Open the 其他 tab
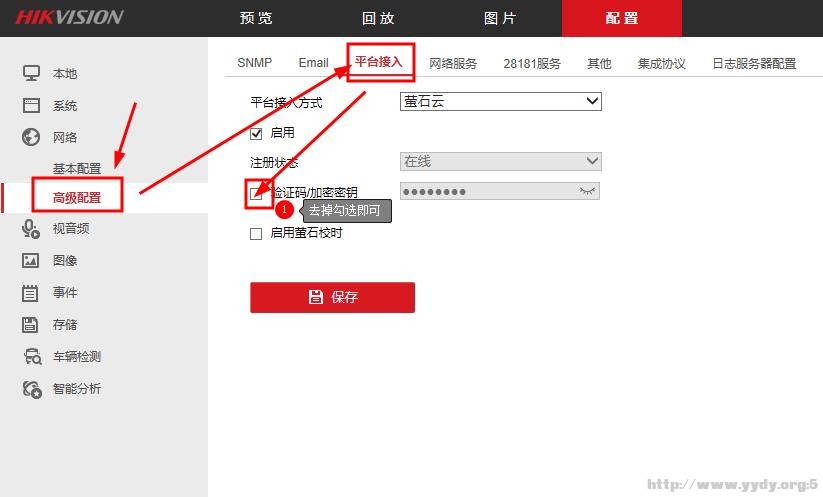Viewport: 823px width, 497px height. 599,64
